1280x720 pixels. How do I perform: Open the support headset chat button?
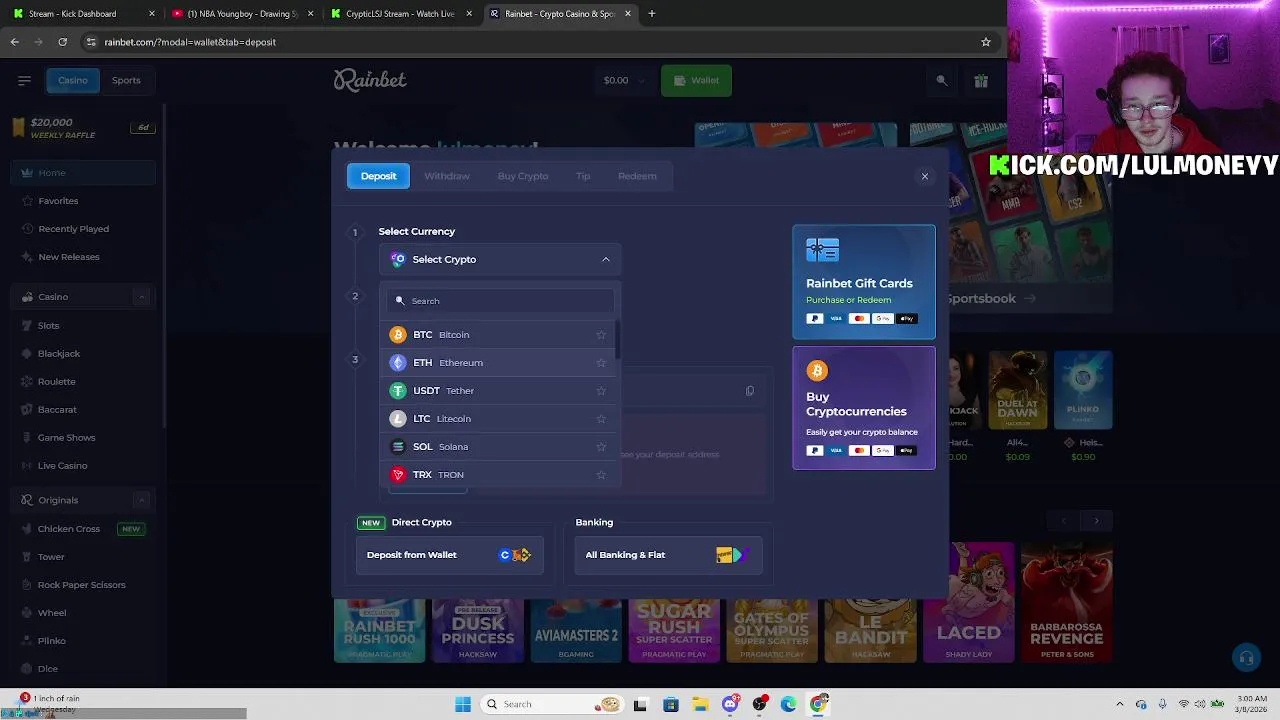pos(1245,658)
